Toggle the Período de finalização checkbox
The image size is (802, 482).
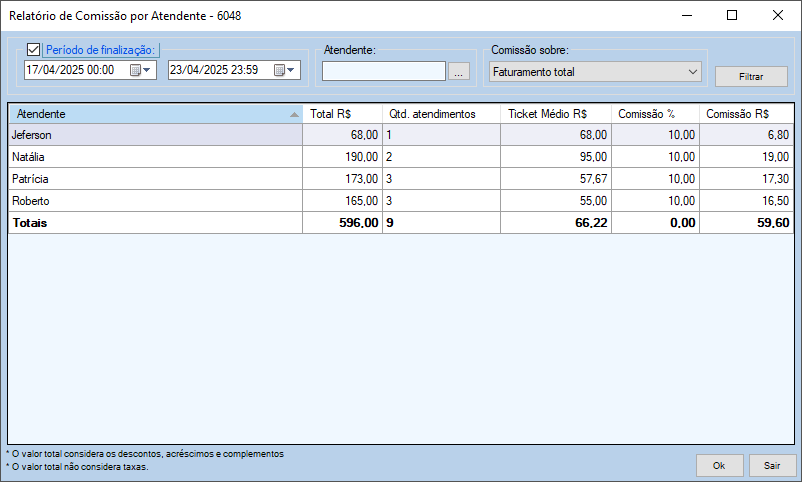[x=34, y=50]
